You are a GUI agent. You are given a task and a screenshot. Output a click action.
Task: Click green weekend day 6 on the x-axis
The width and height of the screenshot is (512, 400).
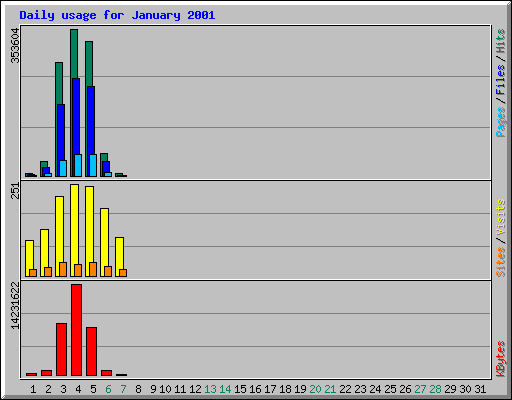click(x=108, y=389)
